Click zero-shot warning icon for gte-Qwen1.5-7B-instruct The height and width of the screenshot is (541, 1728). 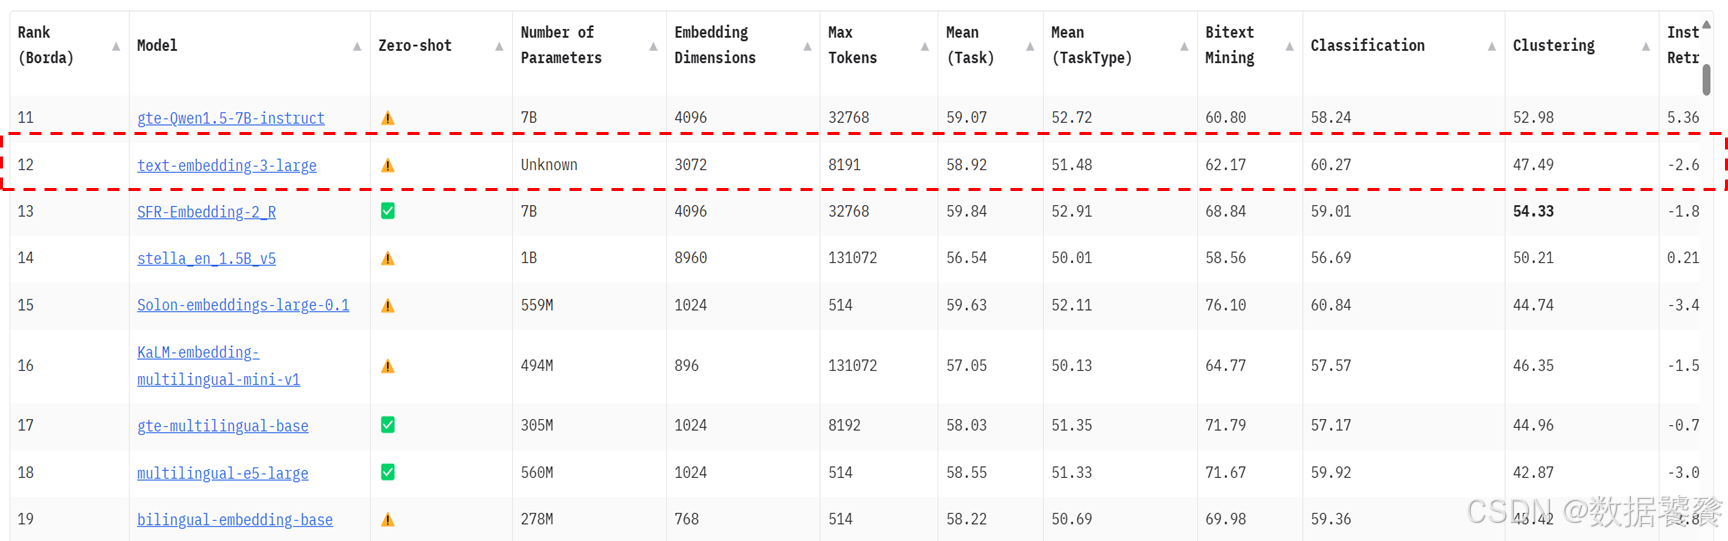tap(388, 118)
